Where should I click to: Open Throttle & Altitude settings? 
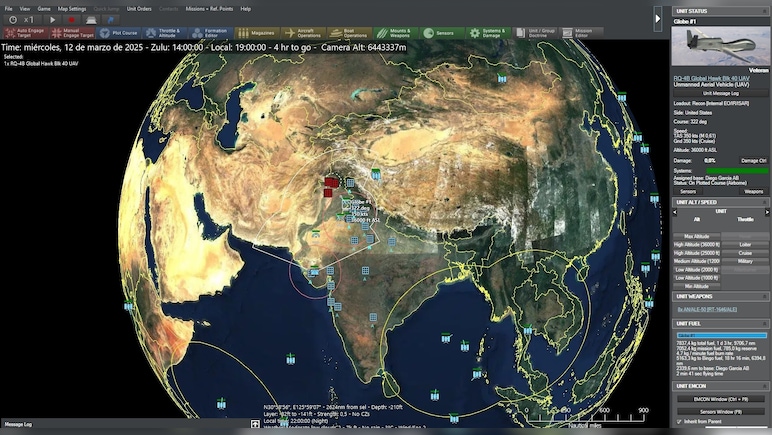[x=164, y=33]
